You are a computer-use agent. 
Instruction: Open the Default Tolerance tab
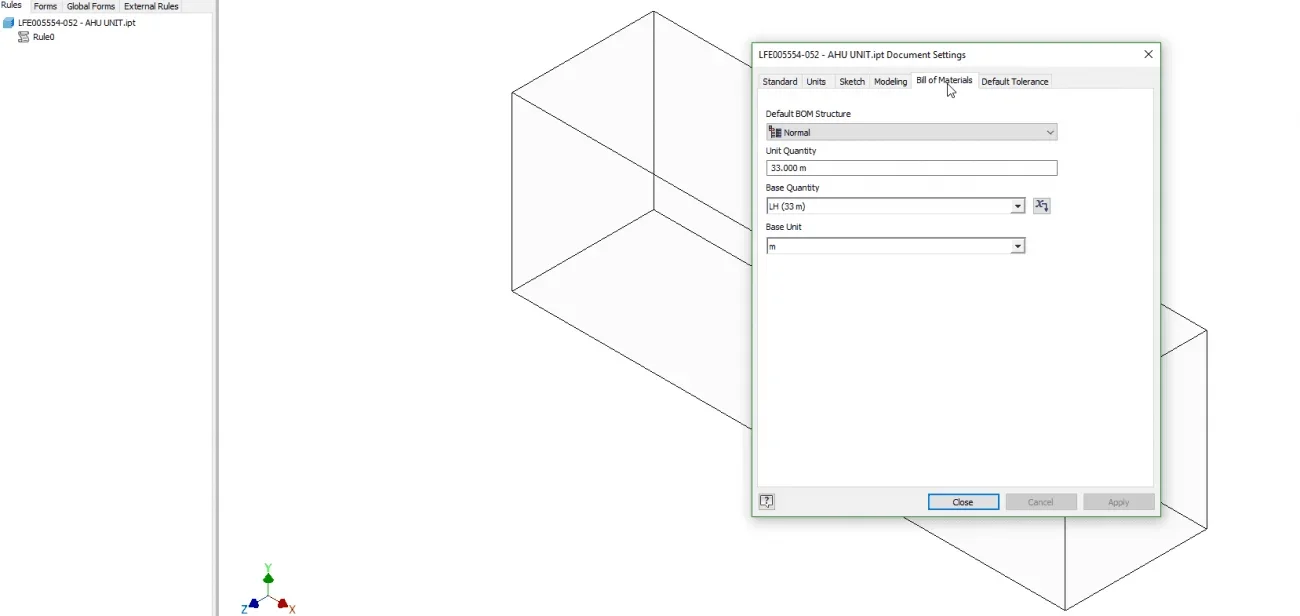click(1015, 82)
